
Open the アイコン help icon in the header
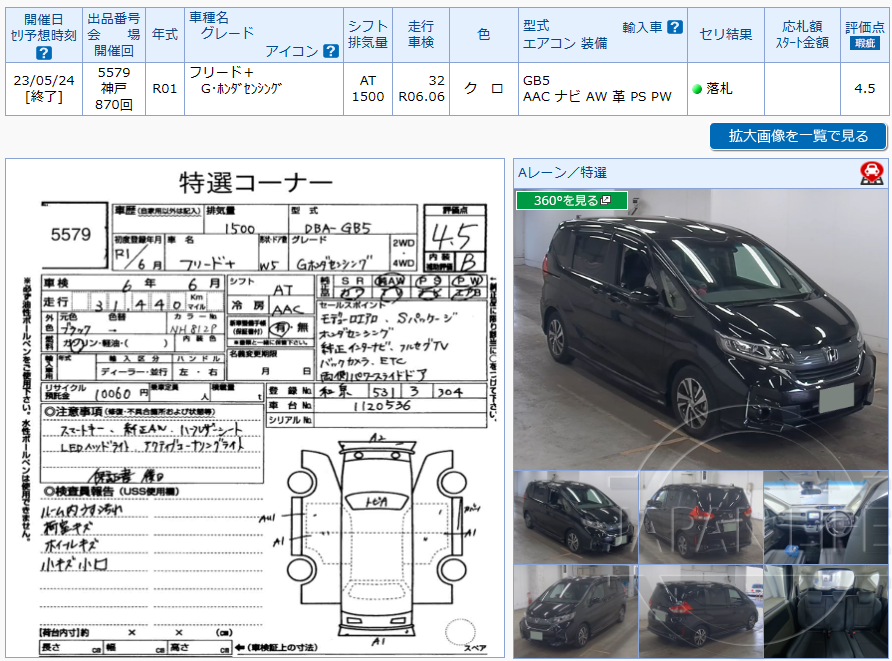pyautogui.click(x=332, y=50)
